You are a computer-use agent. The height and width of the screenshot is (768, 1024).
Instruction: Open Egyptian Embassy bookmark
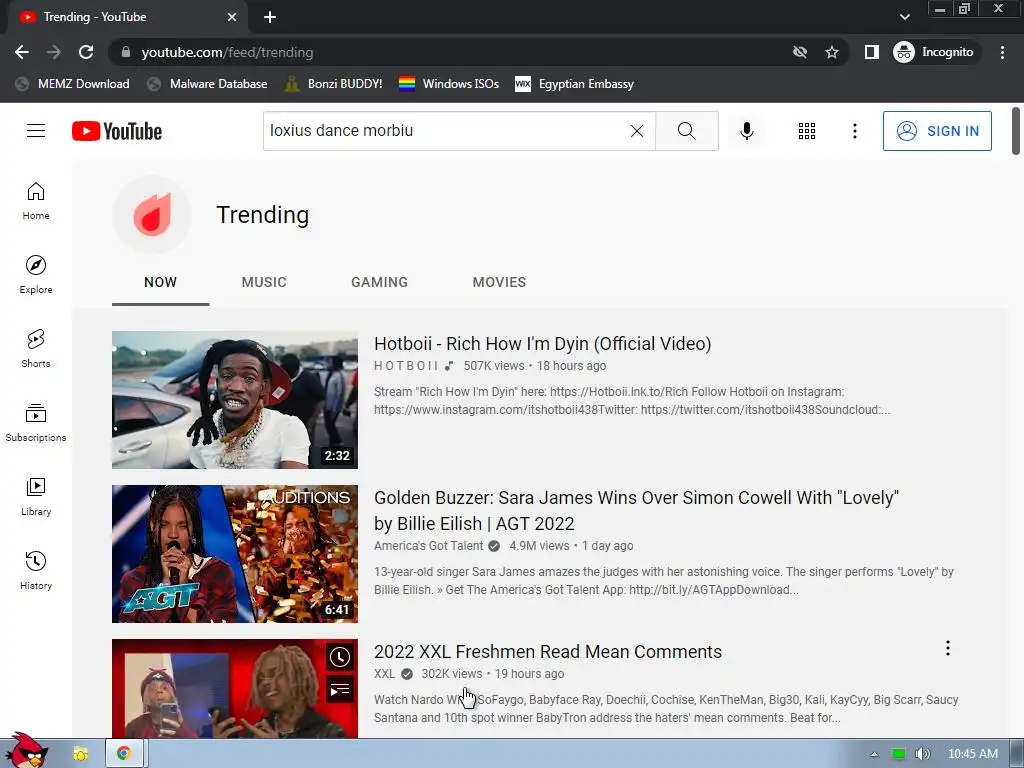(575, 84)
